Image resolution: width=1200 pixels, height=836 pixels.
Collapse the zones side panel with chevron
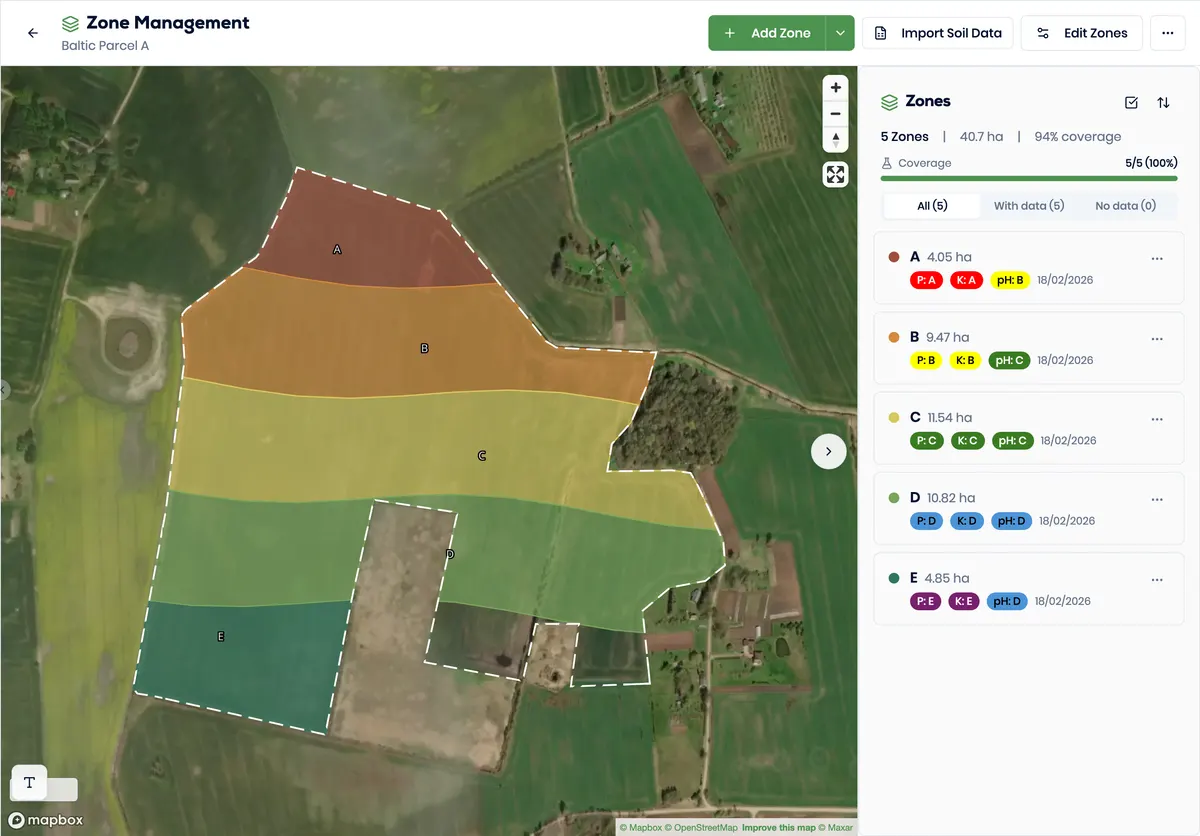(828, 451)
